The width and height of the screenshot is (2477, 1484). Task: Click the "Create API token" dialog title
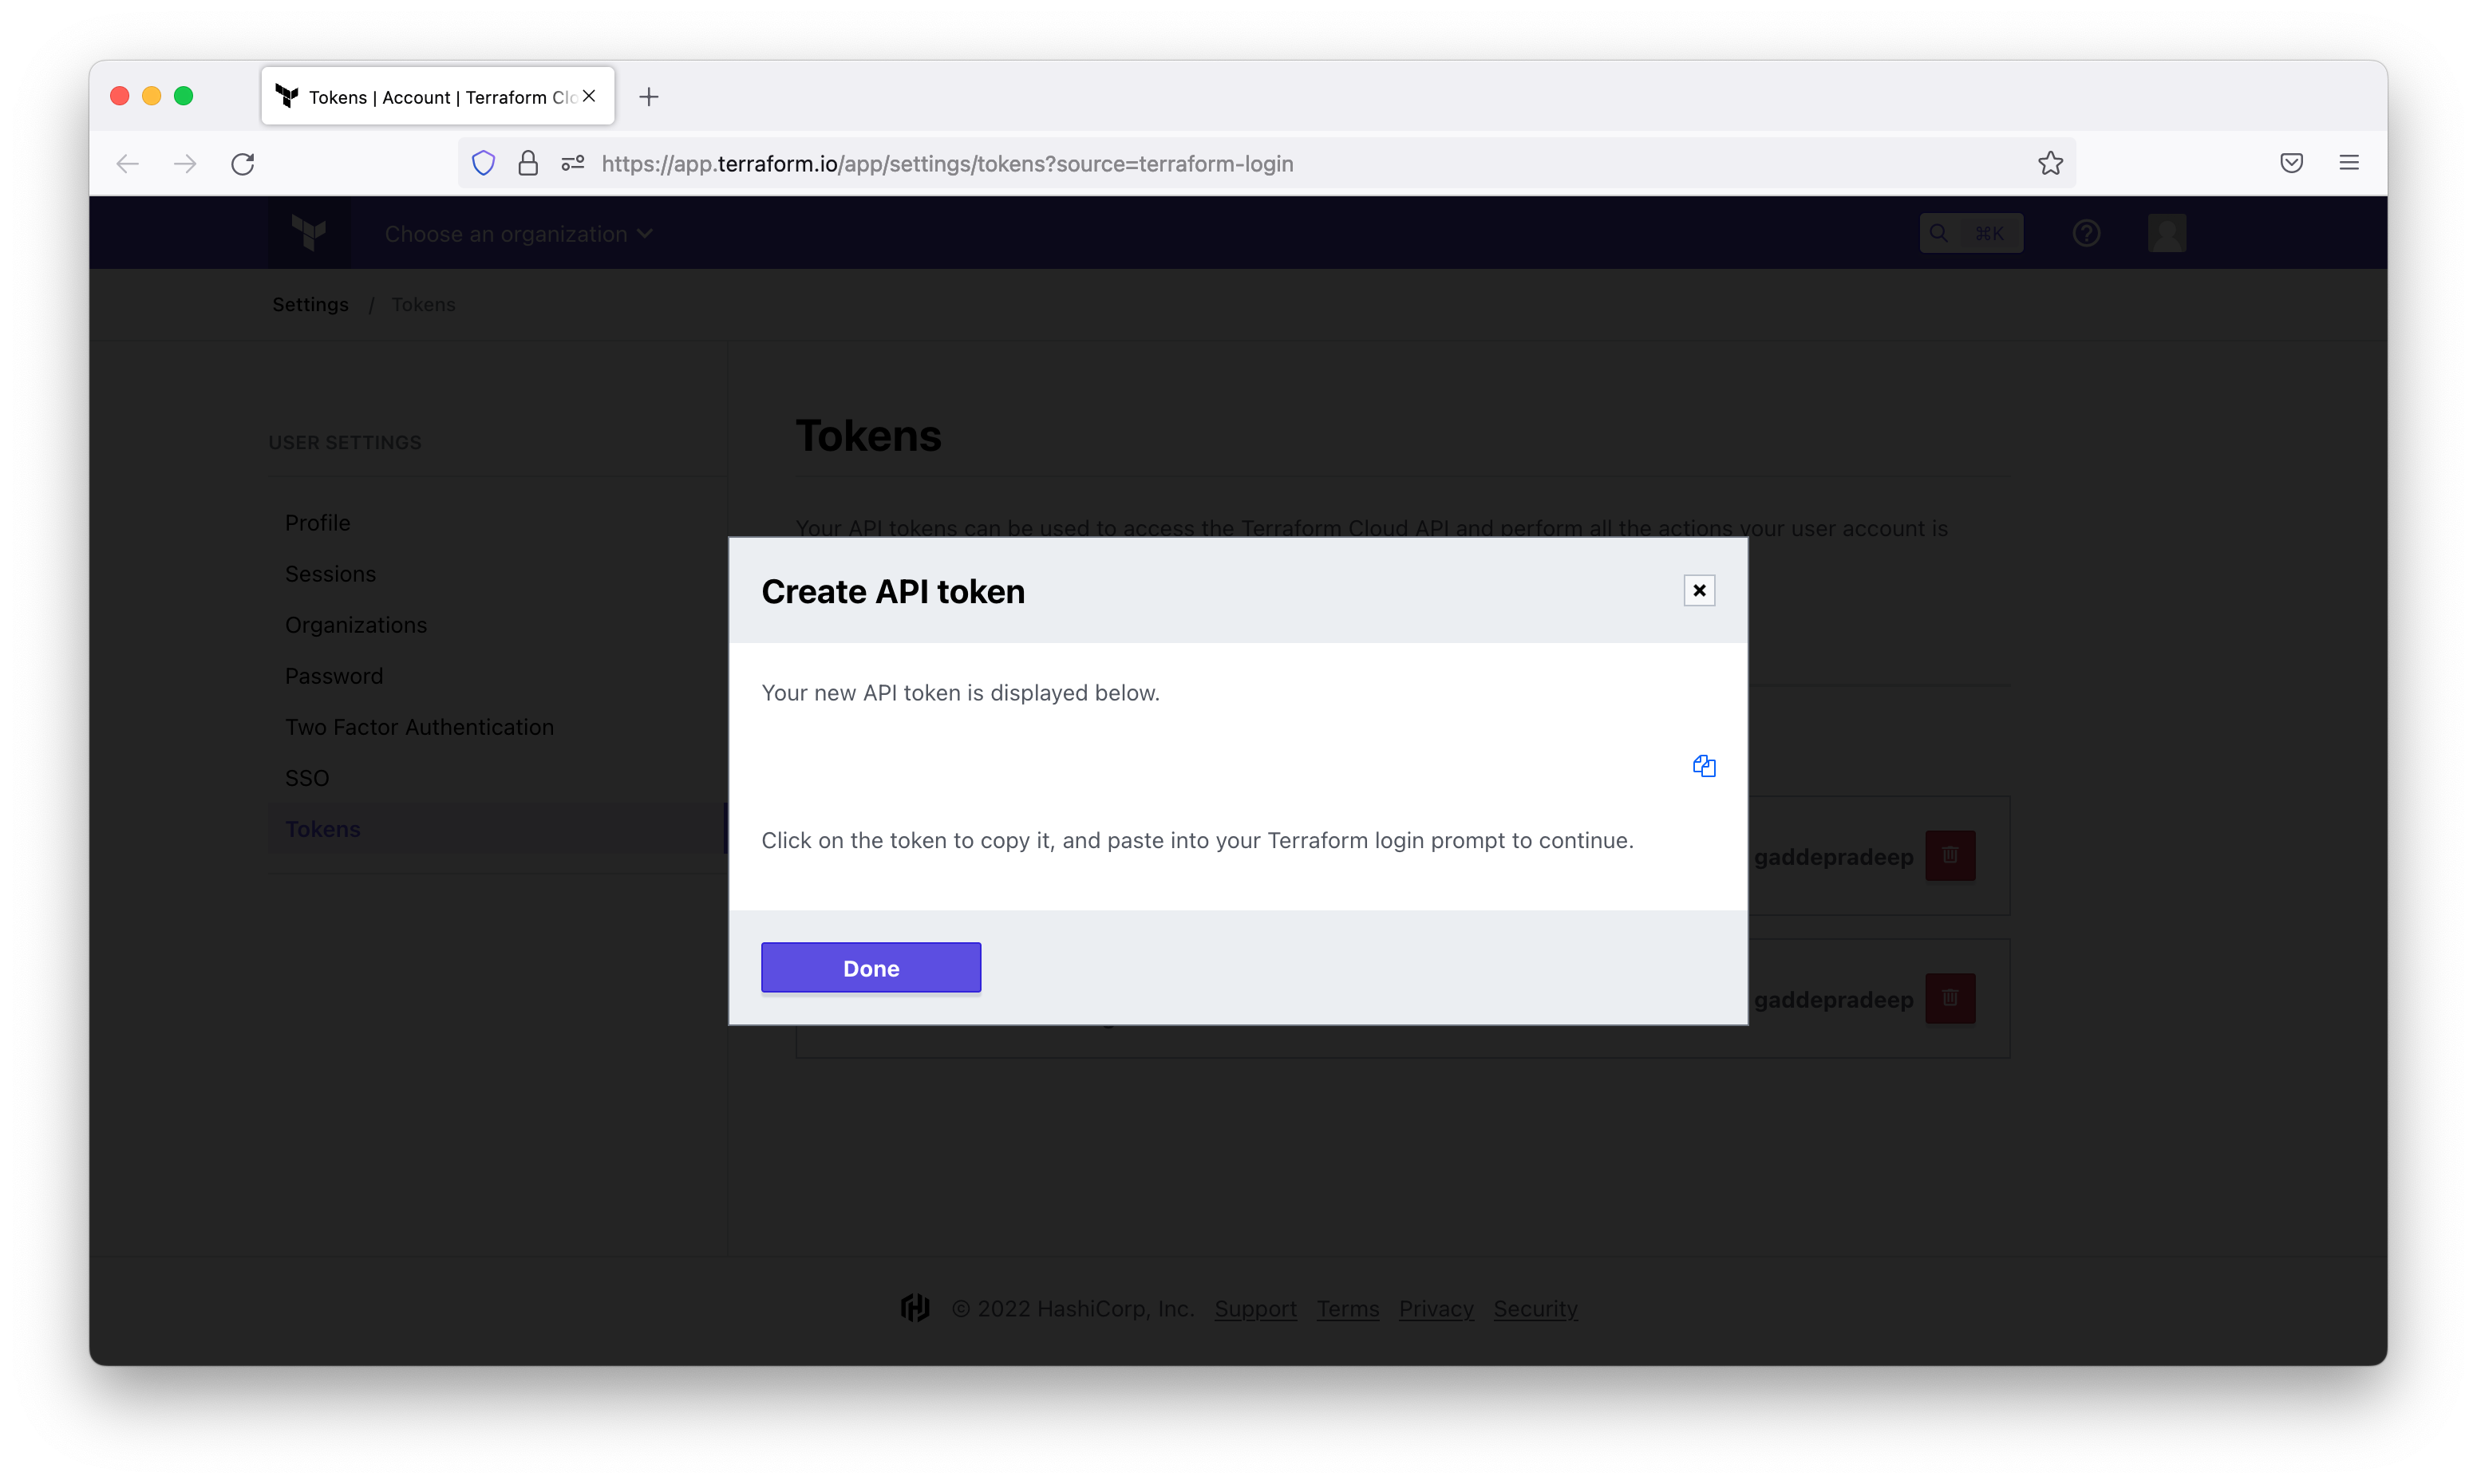pos(892,591)
